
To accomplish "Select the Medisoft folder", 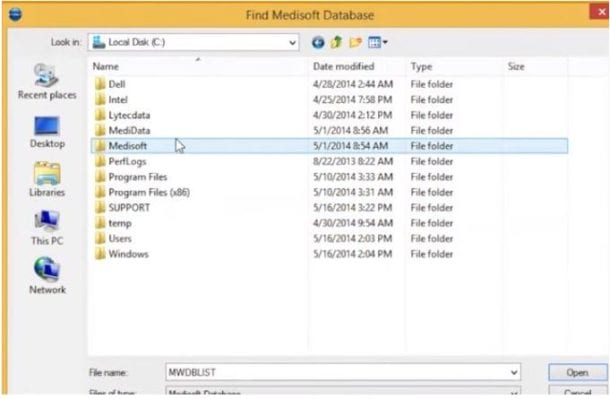I will [329, 146].
